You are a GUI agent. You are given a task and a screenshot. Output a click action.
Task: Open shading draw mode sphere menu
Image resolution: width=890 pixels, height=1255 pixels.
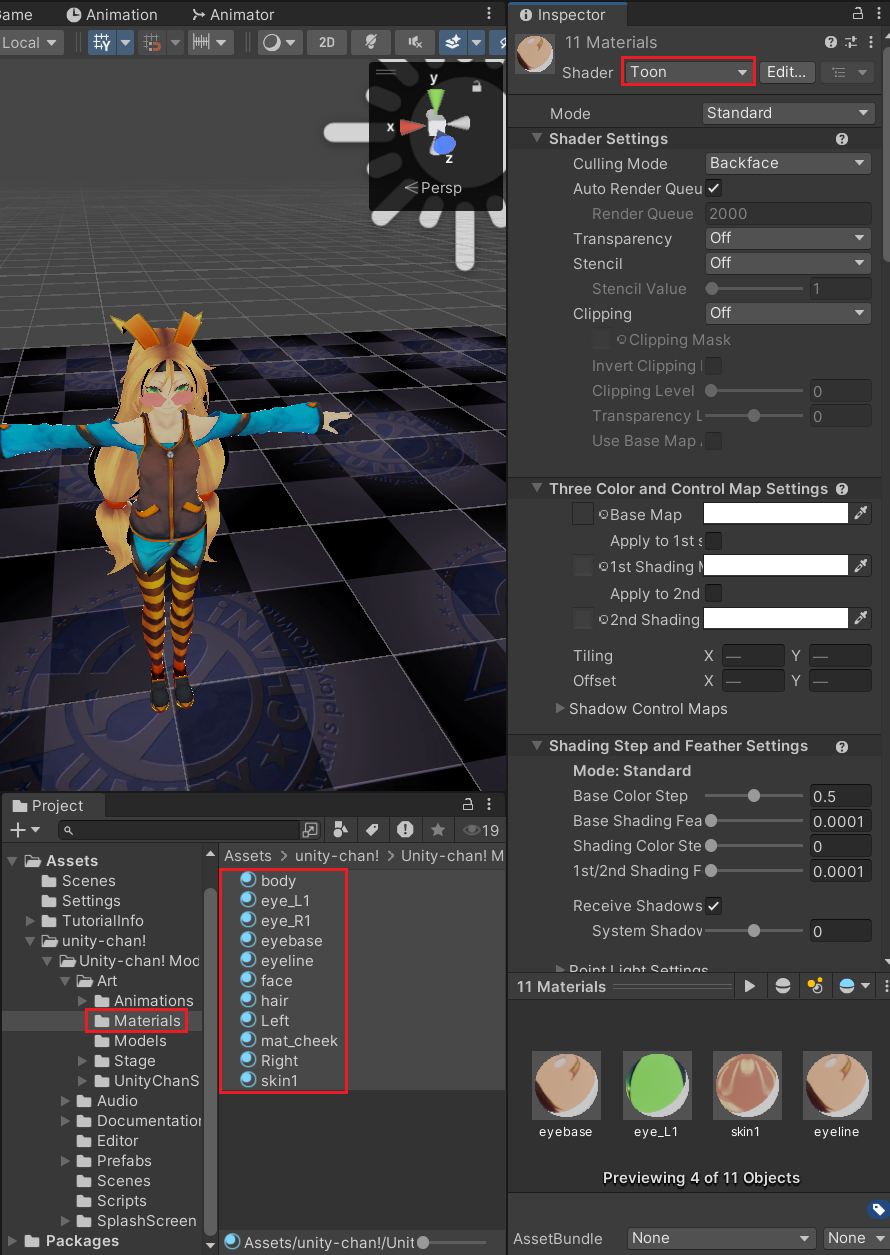tap(280, 43)
